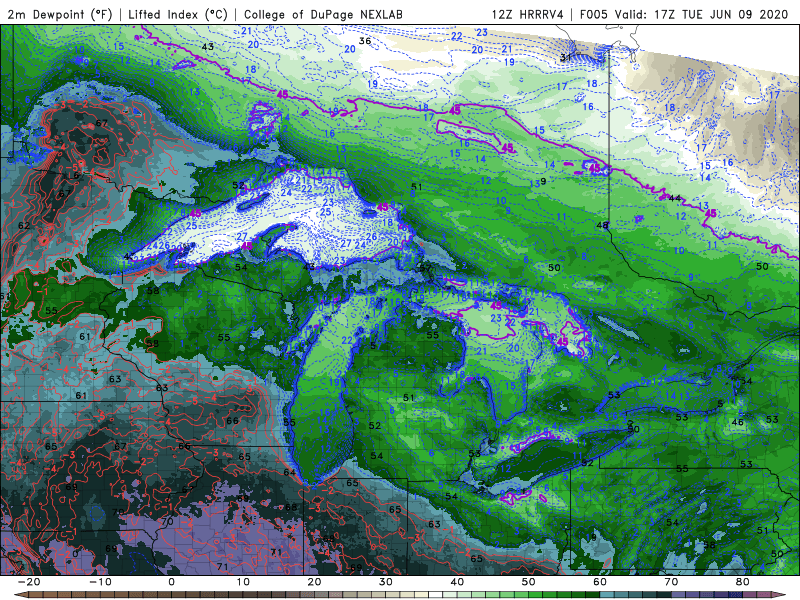Click the black 64 dewpoint value on map

click(x=289, y=472)
